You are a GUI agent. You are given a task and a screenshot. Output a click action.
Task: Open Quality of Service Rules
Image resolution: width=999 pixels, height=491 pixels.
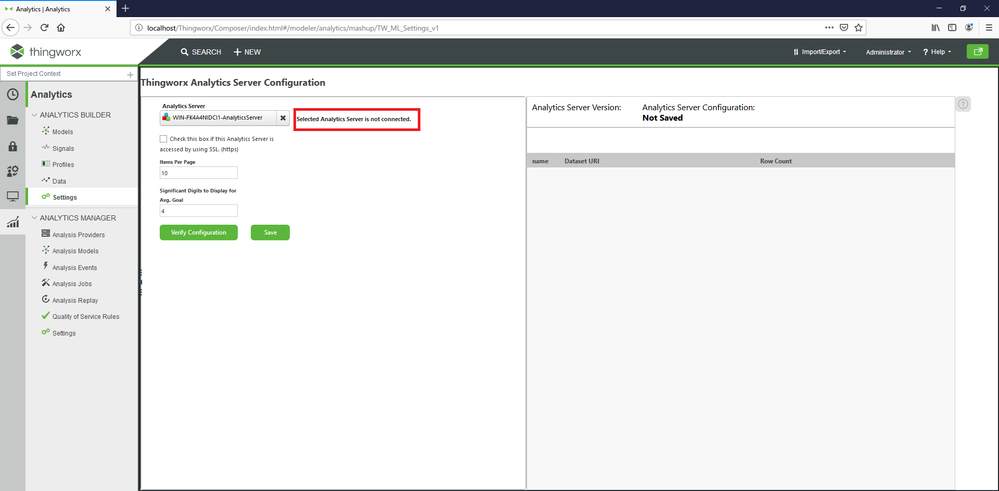[x=85, y=317]
